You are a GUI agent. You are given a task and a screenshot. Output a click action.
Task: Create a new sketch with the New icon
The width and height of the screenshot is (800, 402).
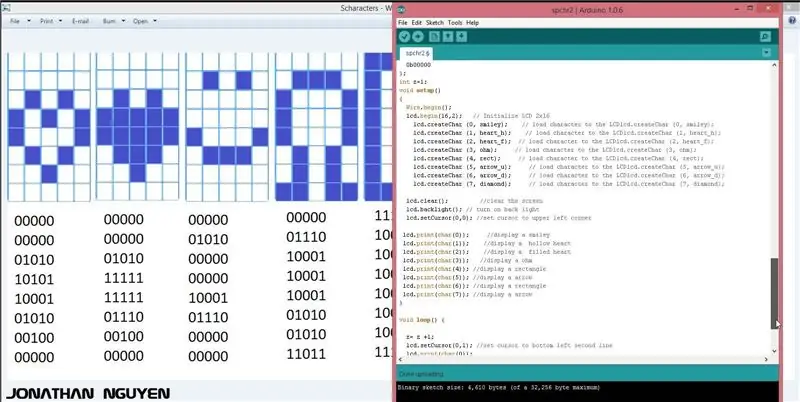[434, 37]
